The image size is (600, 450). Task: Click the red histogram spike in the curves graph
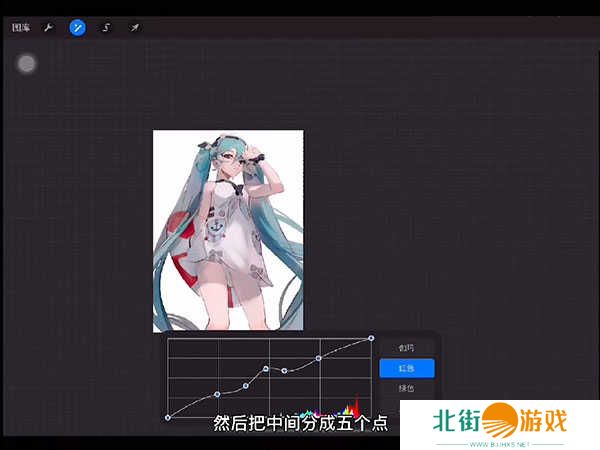tap(355, 407)
